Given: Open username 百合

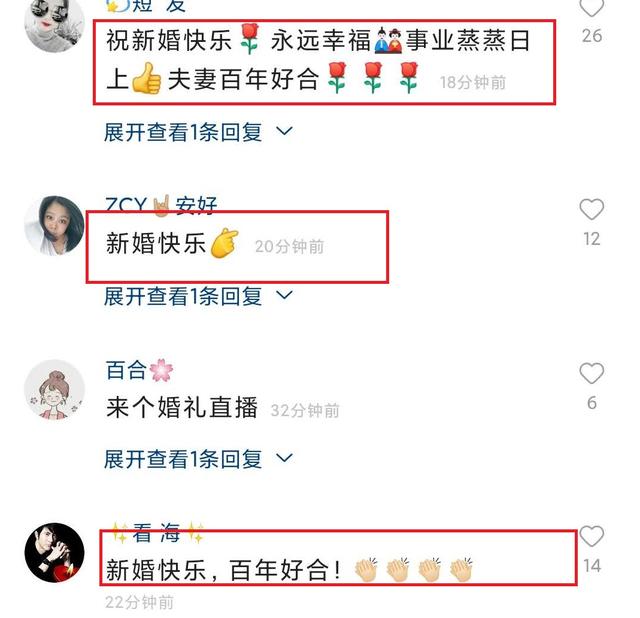Looking at the screenshot, I should click(x=139, y=370).
